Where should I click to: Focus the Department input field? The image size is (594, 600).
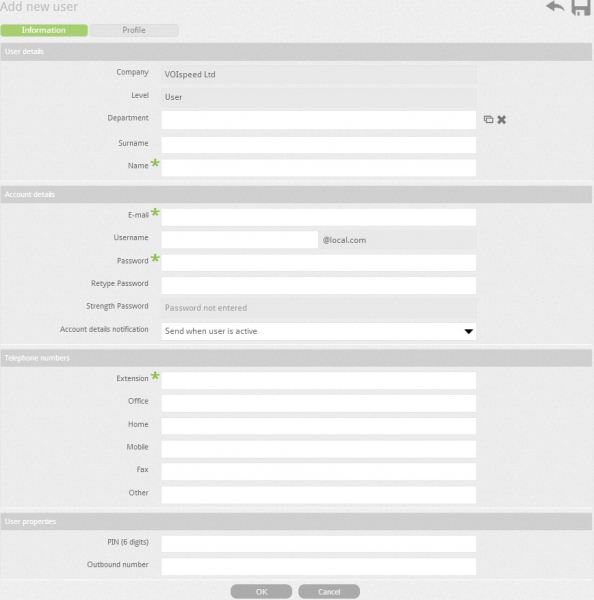(x=318, y=120)
